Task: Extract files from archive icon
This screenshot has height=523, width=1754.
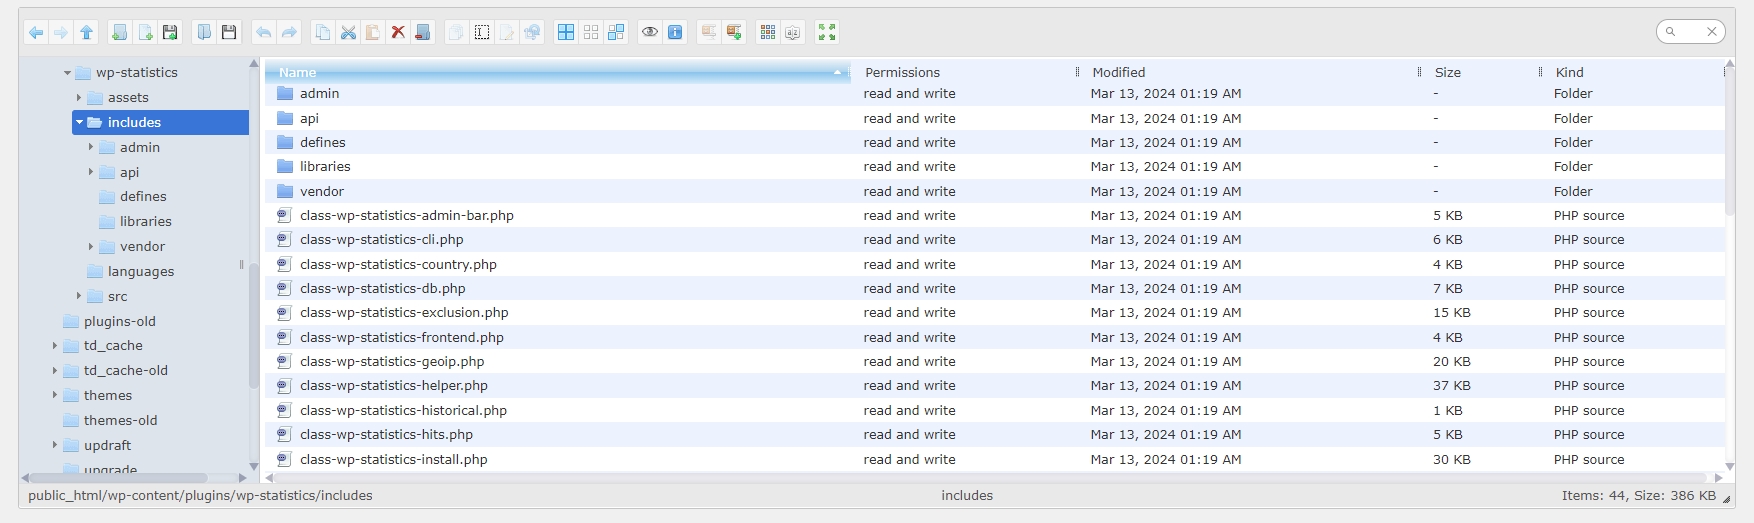Action: (709, 33)
